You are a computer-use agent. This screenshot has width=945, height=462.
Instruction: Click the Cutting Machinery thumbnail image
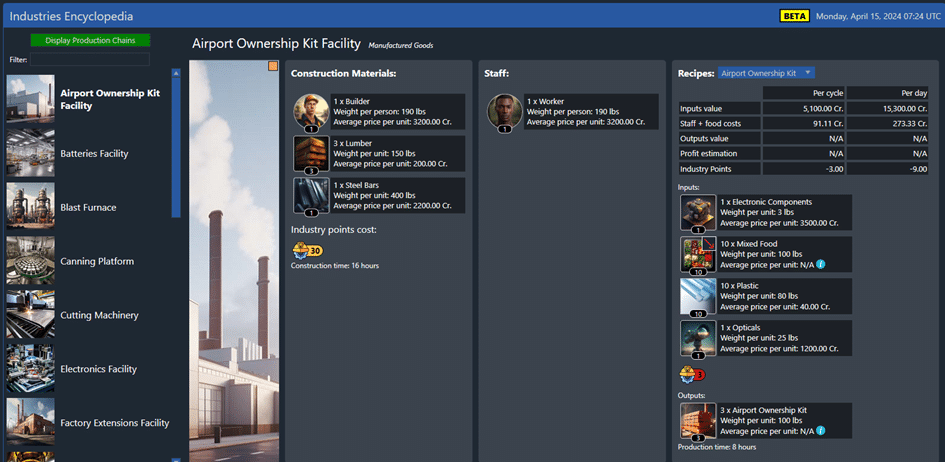coord(31,314)
